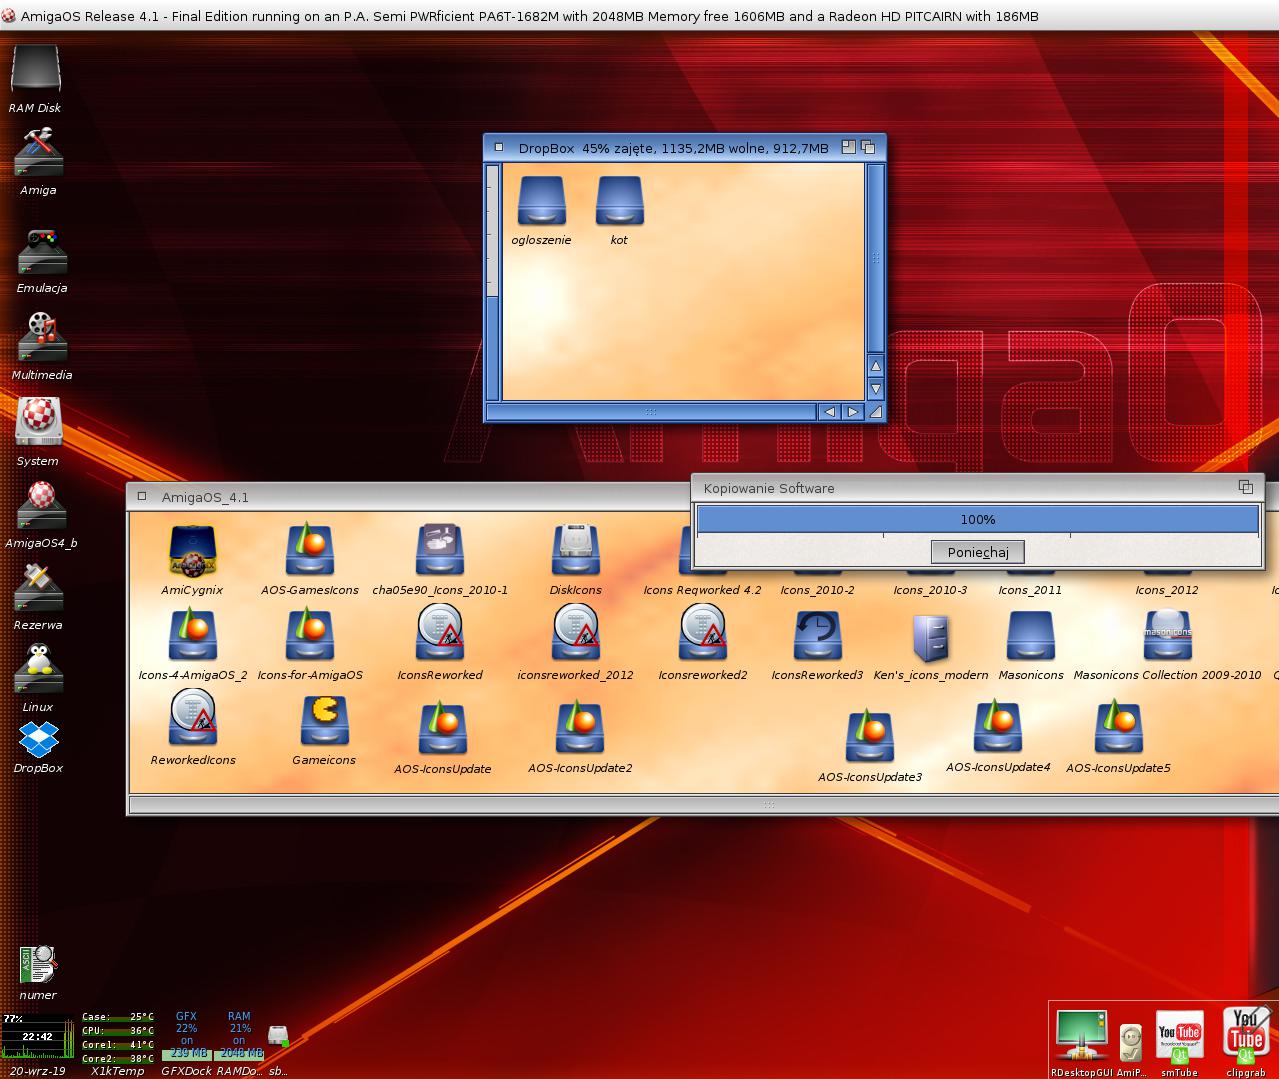Select the cha05e90_Icons_2010-1 drawer
Viewport: 1279px width, 1079px height.
440,552
